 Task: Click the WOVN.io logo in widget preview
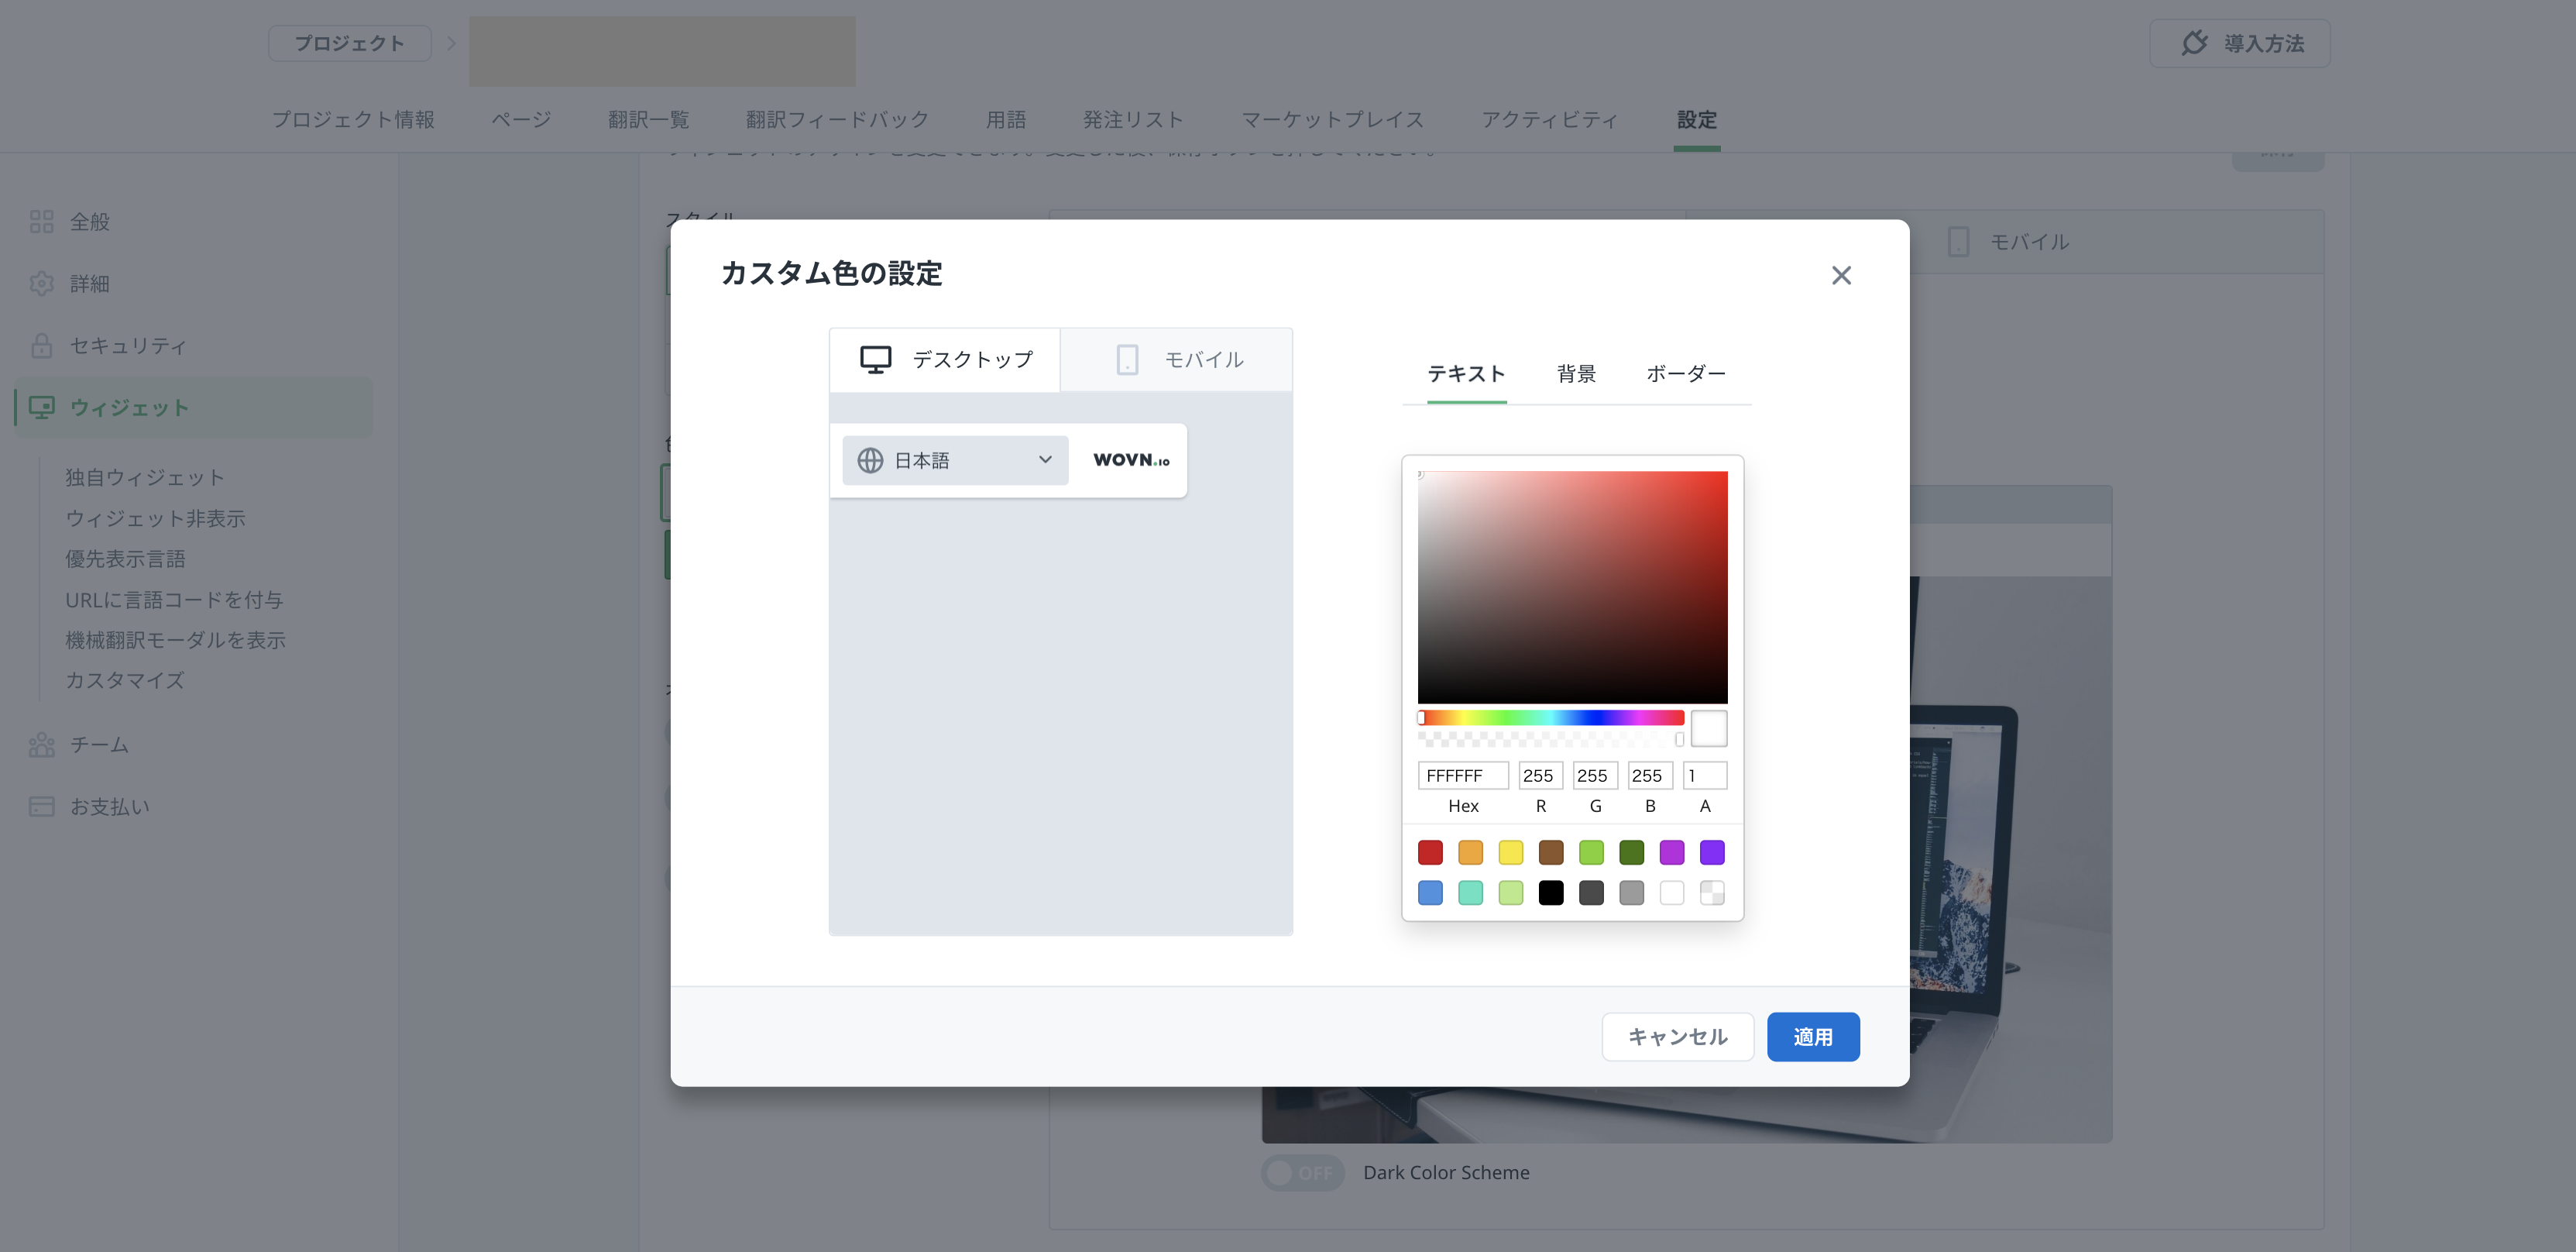[x=1131, y=460]
